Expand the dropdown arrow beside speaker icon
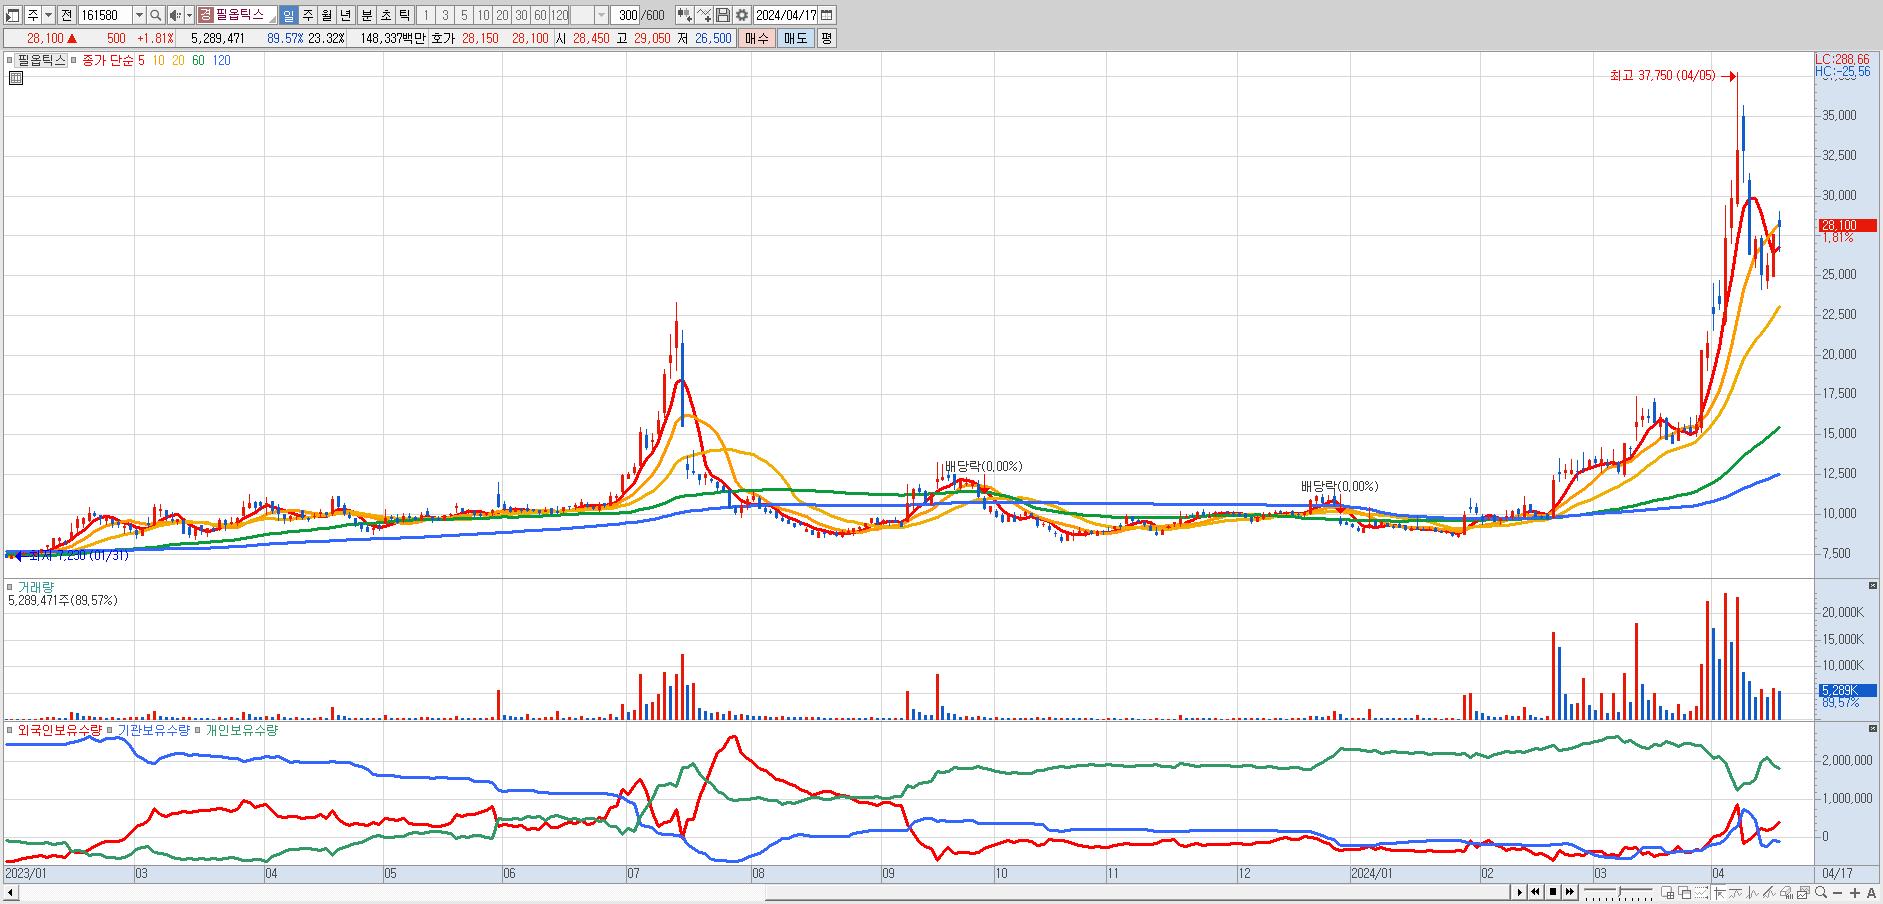 (189, 15)
